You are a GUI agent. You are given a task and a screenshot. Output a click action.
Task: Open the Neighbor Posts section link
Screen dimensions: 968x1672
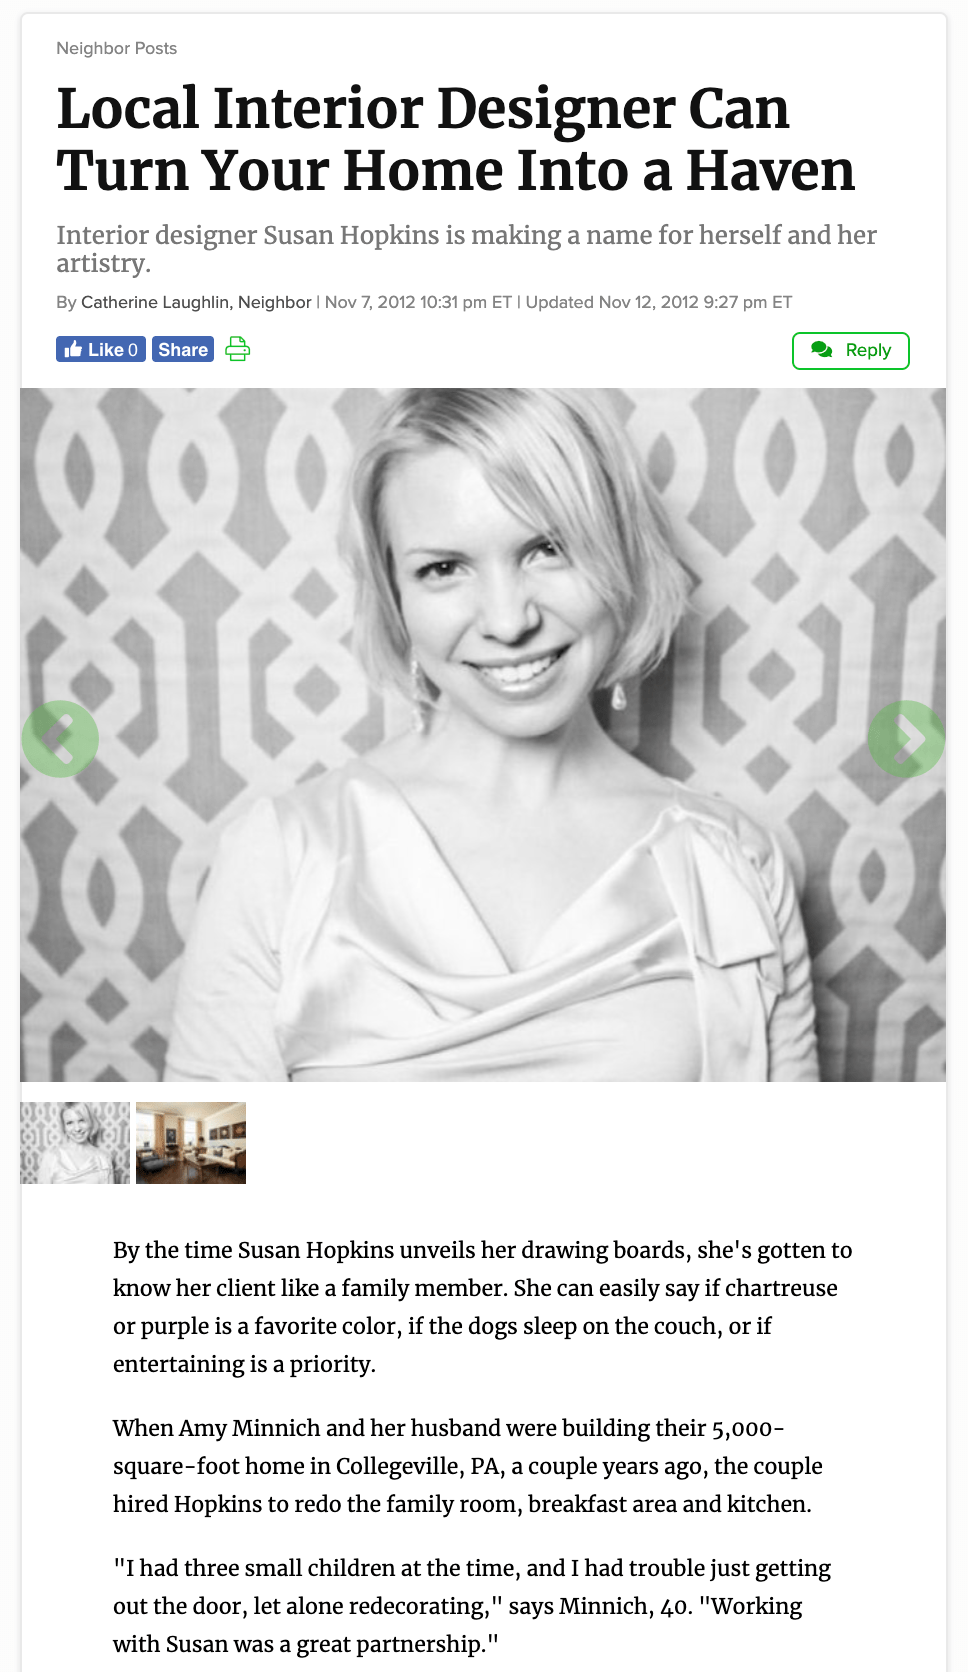tap(116, 48)
